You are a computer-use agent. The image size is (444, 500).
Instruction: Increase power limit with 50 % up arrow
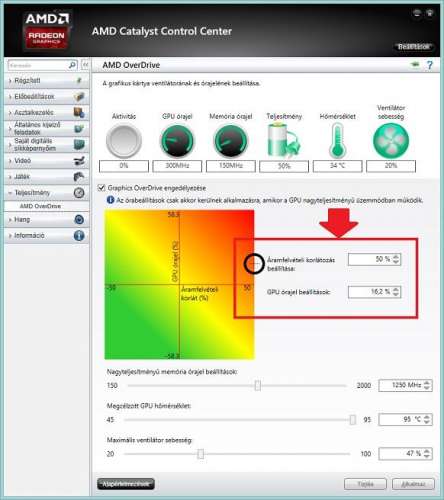(396, 257)
